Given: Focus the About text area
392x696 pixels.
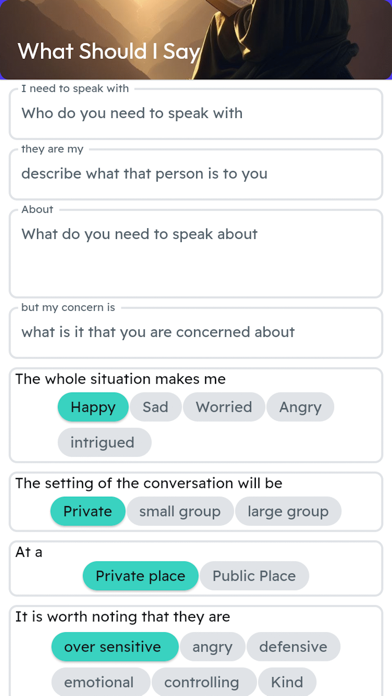Looking at the screenshot, I should coord(196,253).
